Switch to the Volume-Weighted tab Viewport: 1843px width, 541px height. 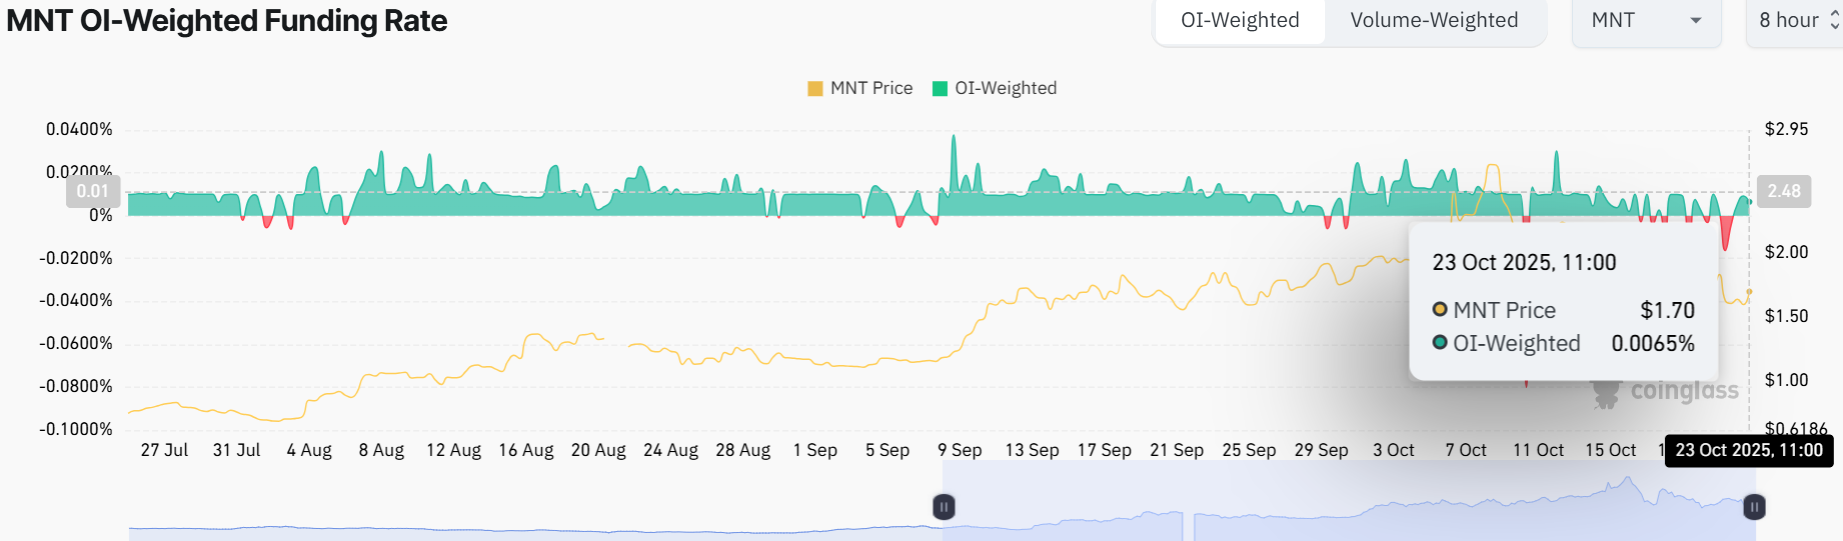click(1433, 20)
